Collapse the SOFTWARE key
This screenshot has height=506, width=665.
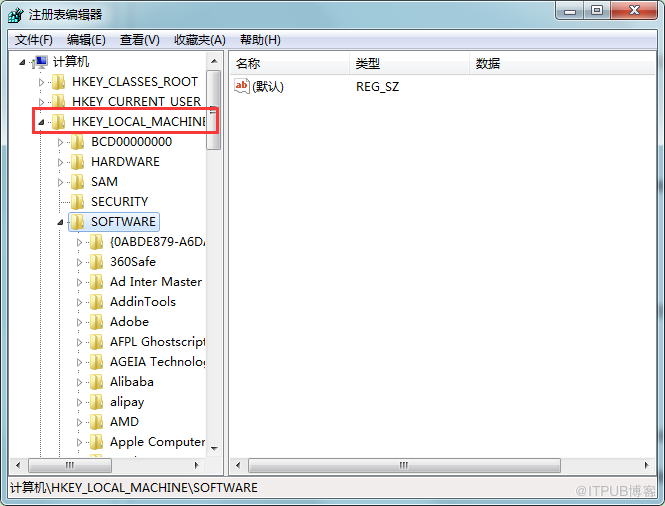[60, 222]
